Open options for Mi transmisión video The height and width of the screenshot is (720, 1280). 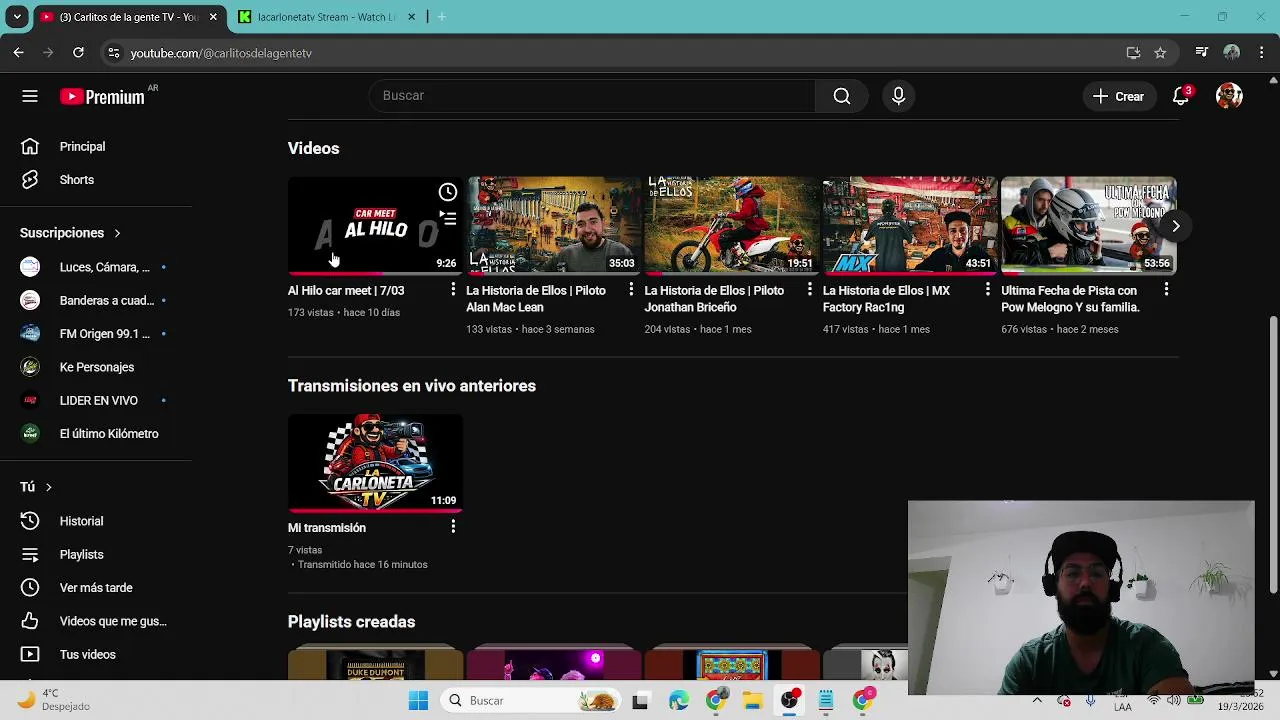pyautogui.click(x=453, y=527)
